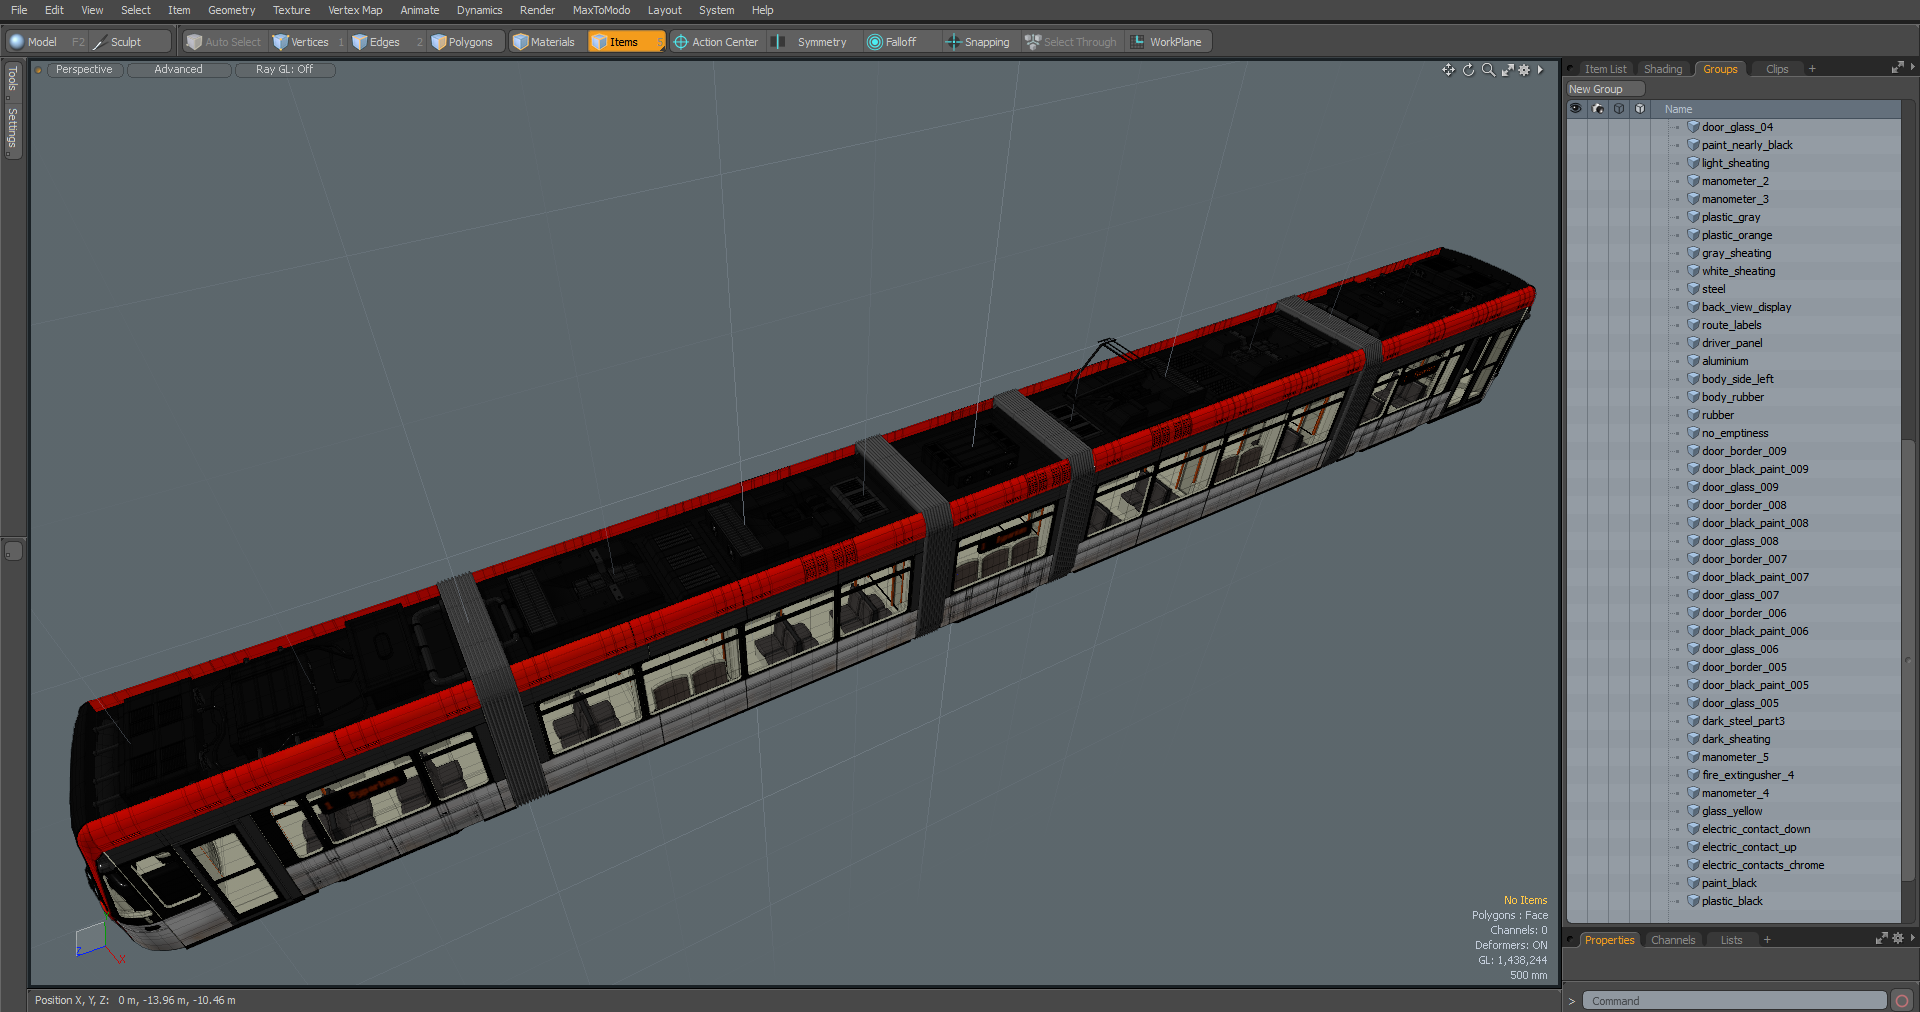Click the eye visibility column header

(1576, 109)
